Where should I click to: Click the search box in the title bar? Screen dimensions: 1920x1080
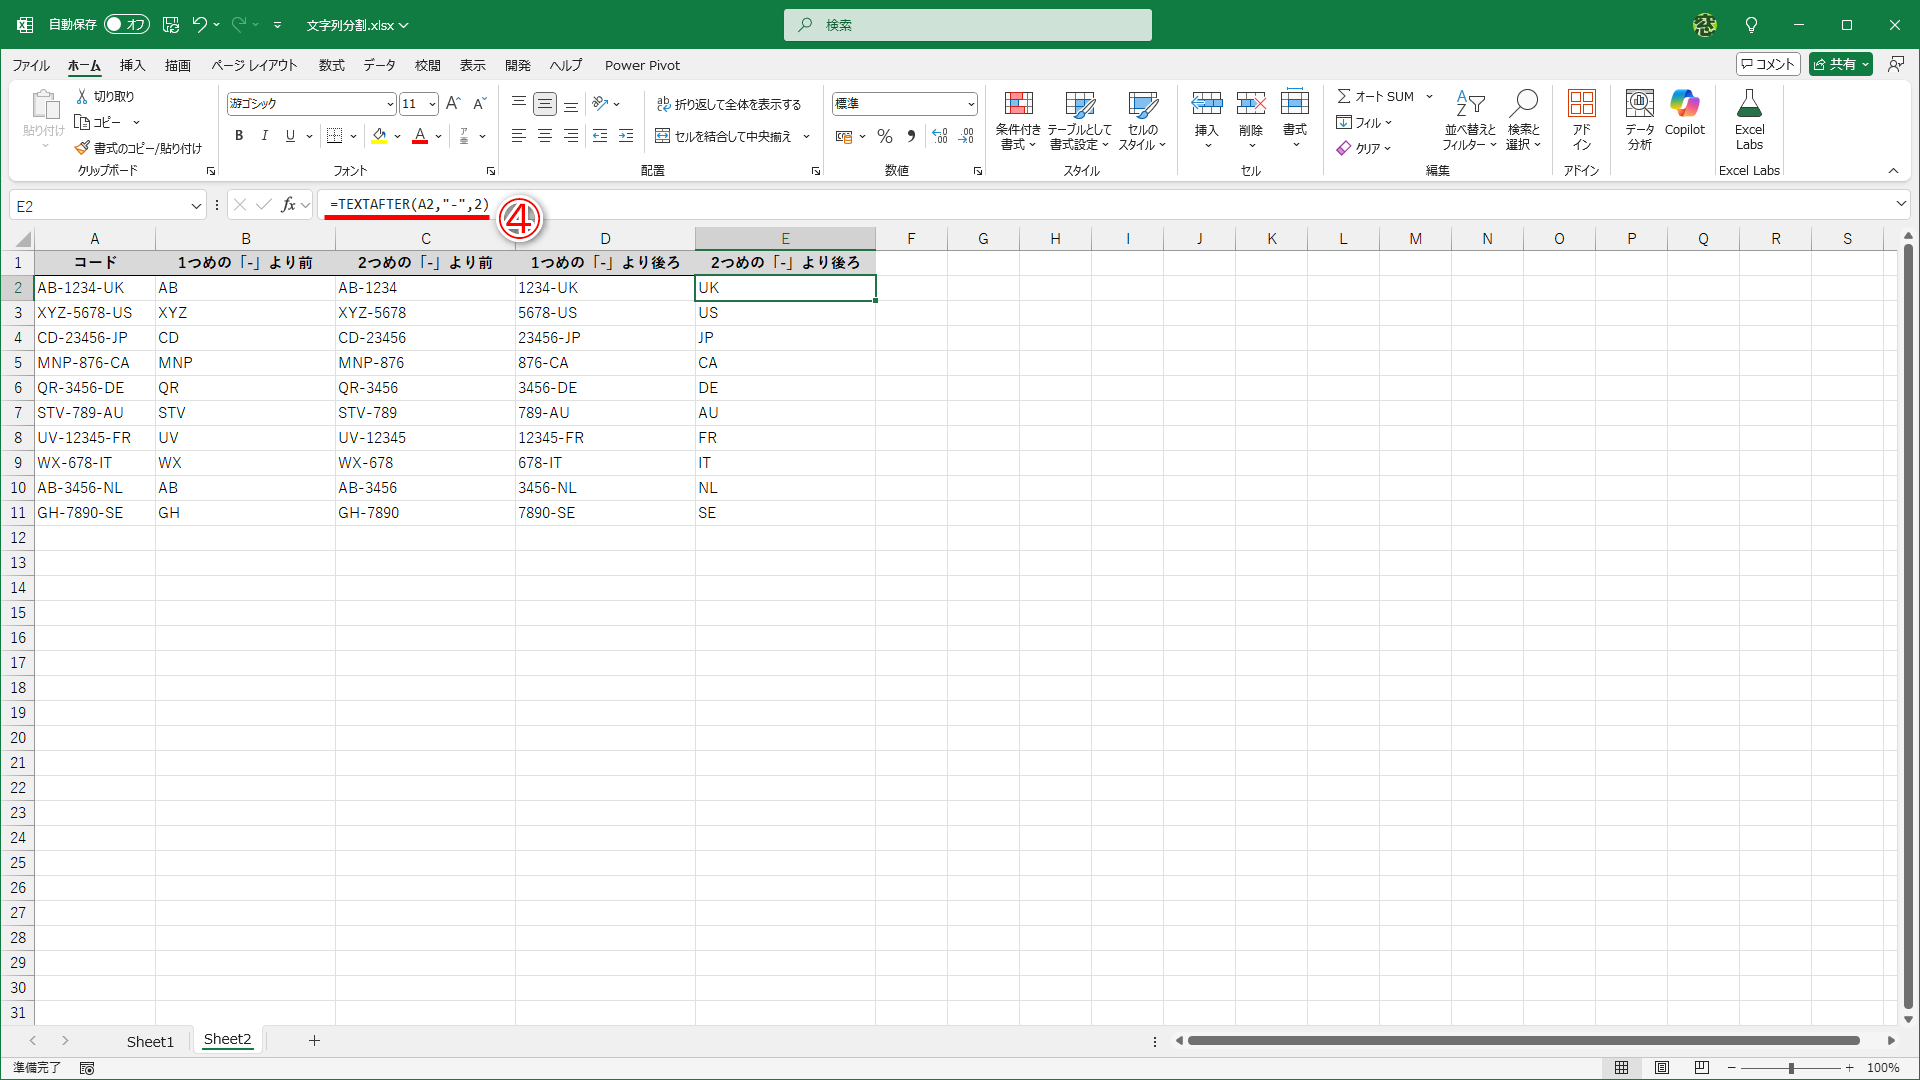(x=967, y=25)
